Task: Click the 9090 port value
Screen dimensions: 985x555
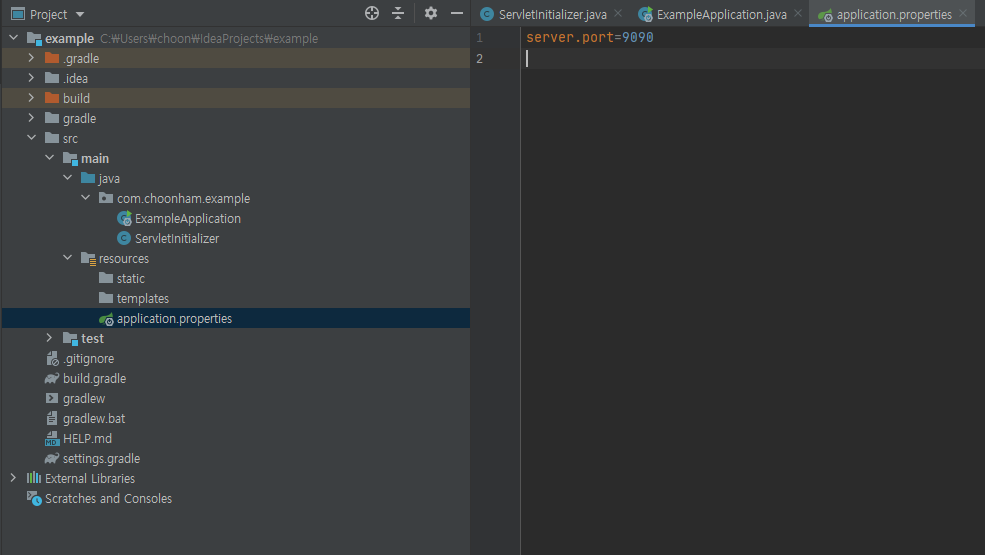Action: coord(638,38)
